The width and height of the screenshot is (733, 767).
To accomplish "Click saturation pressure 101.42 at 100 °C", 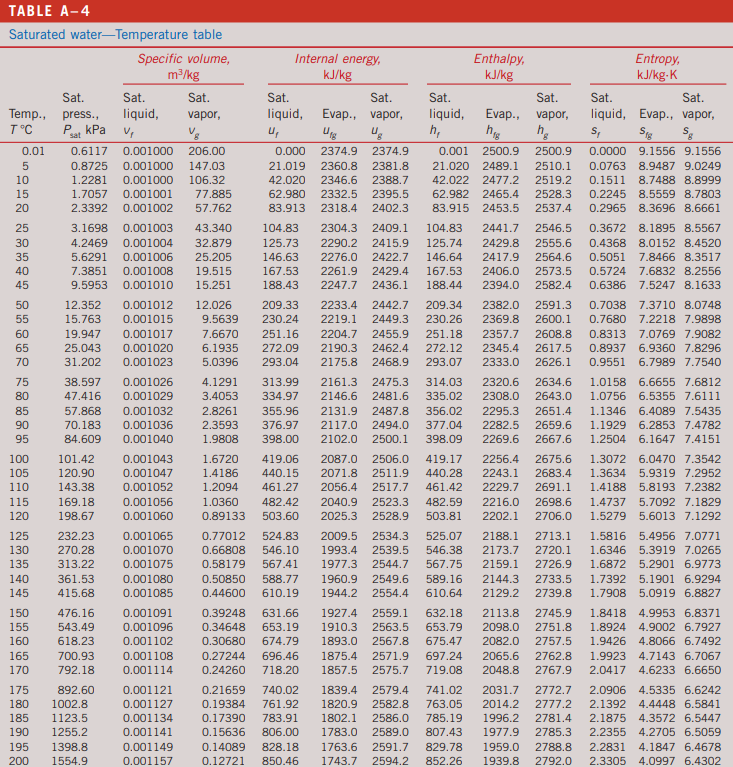I will 76,459.
